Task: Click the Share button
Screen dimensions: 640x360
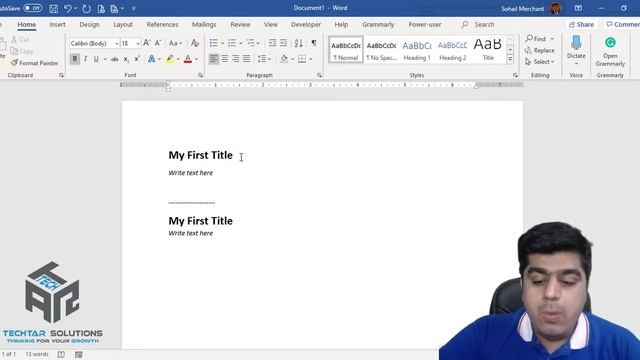Action: [581, 24]
